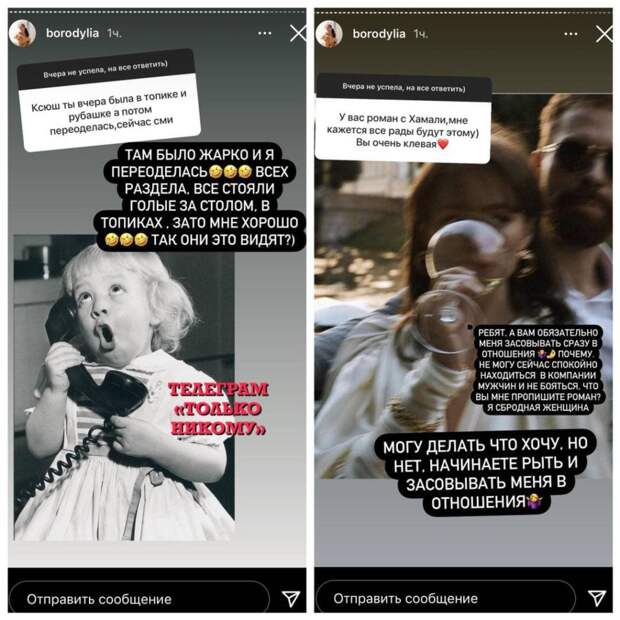Open the borodylia avatar in the right story
This screenshot has height=620, width=620.
(x=329, y=34)
